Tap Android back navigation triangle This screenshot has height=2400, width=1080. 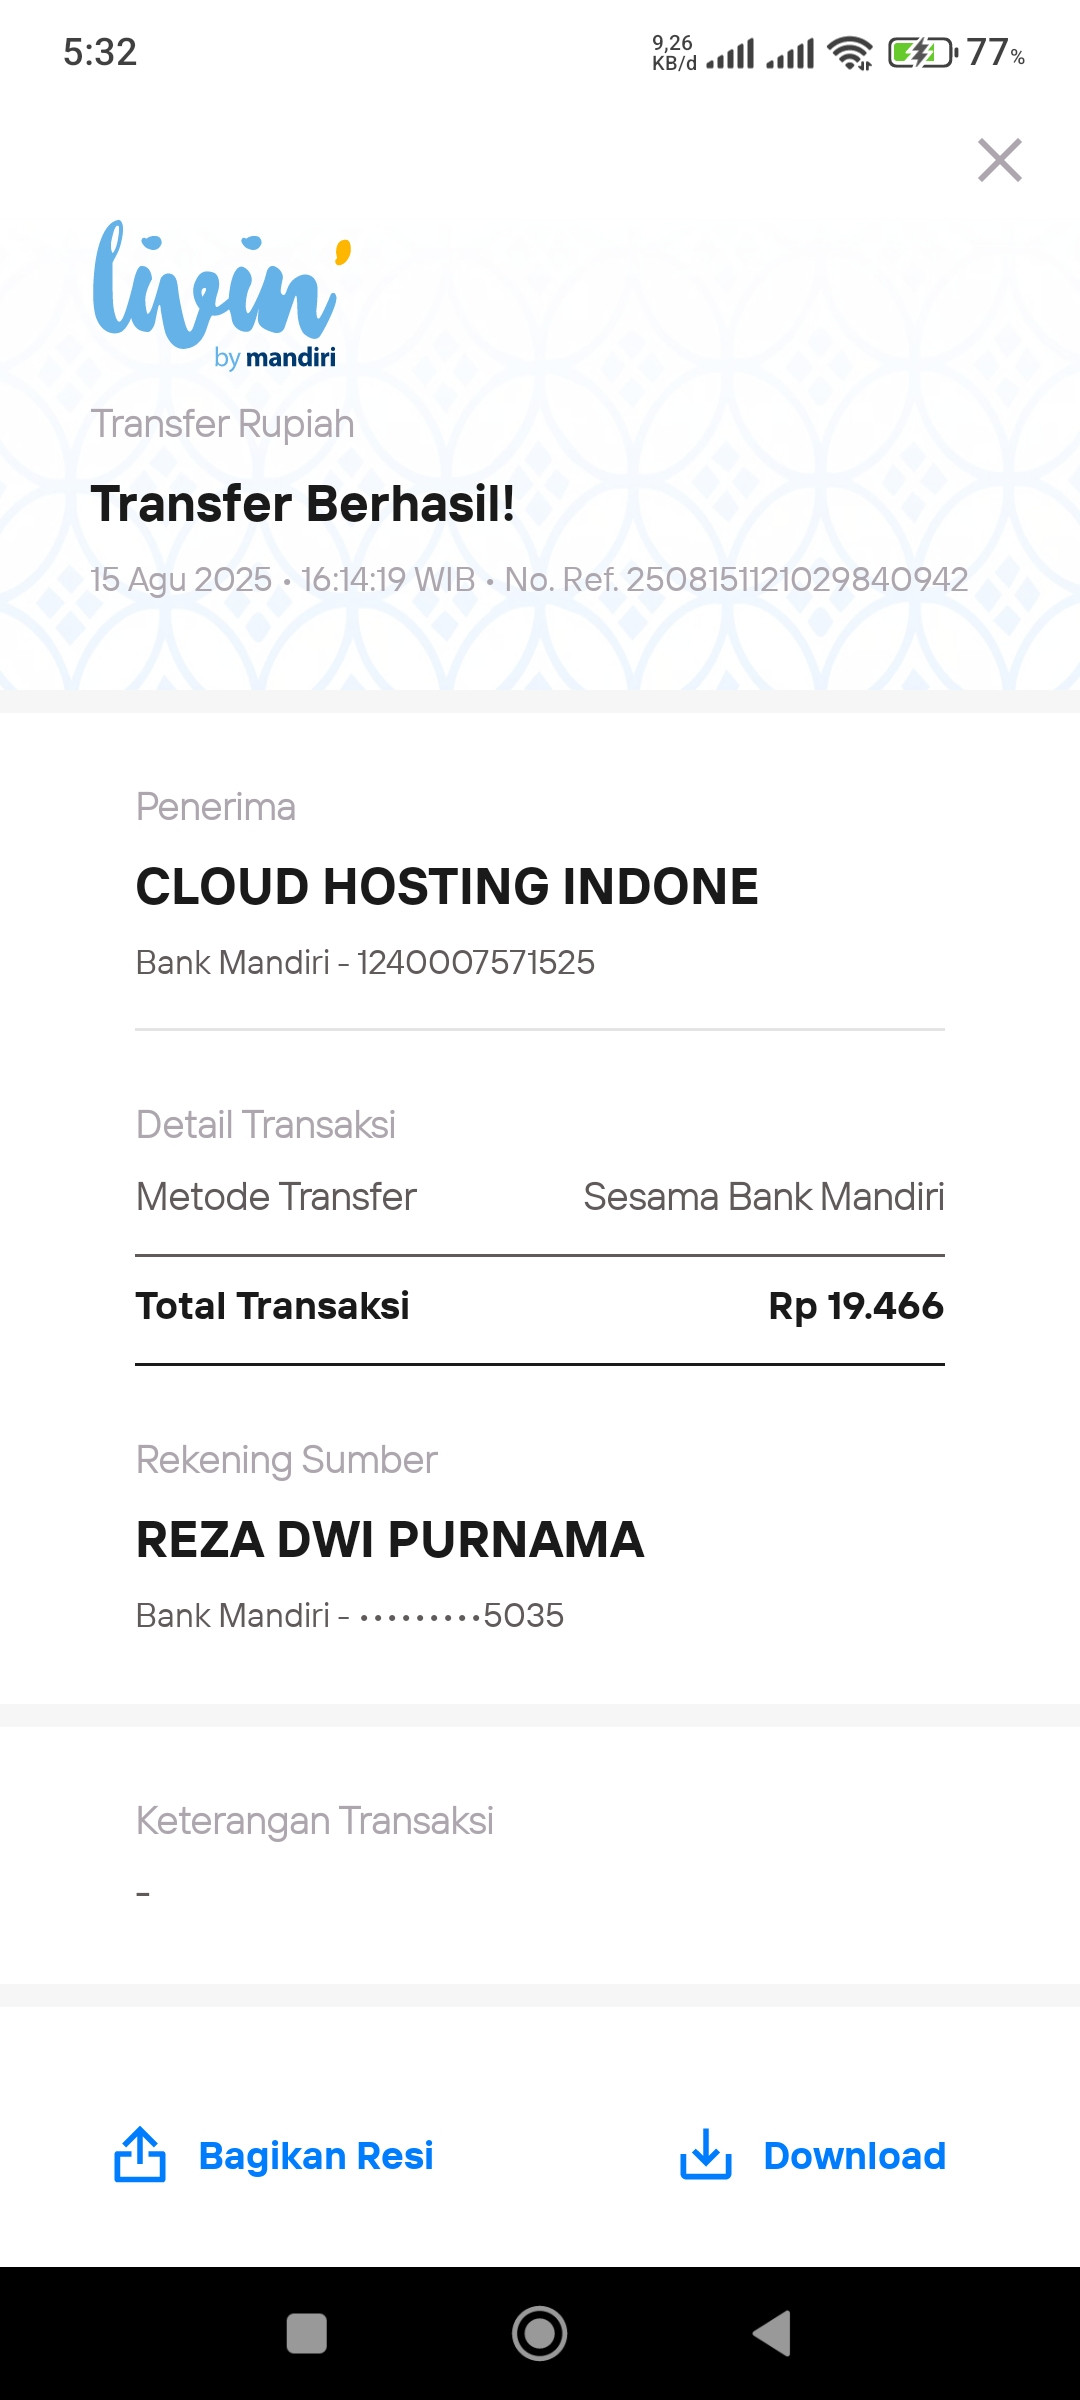tap(772, 2333)
